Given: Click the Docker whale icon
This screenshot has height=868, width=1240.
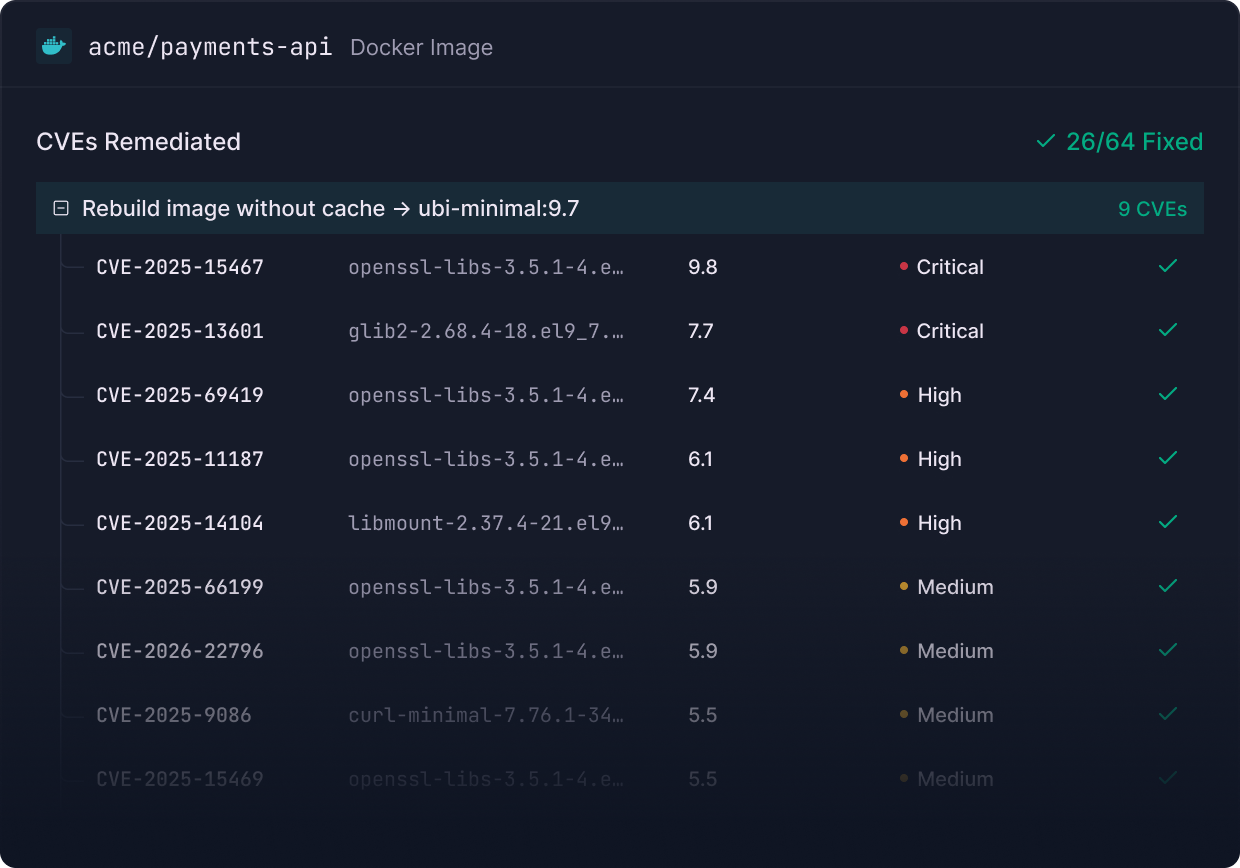Looking at the screenshot, I should pos(54,47).
